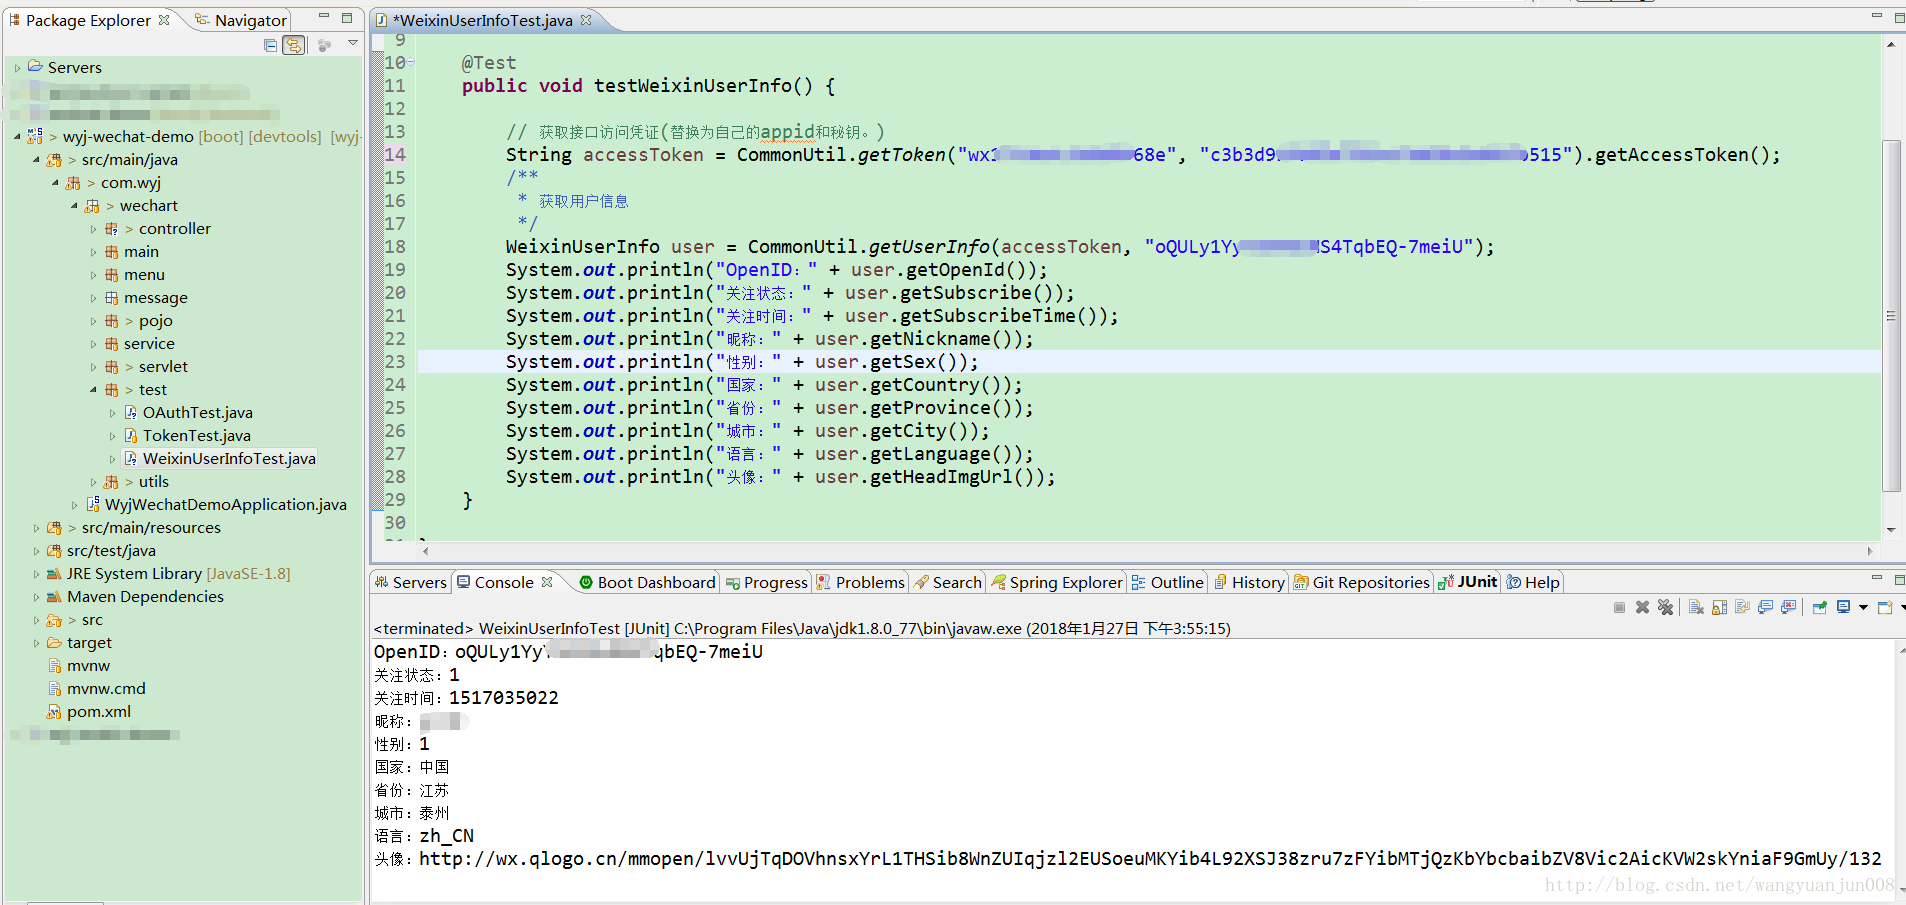Viewport: 1906px width, 905px height.
Task: Toggle show console when standard out changes
Action: (1765, 607)
